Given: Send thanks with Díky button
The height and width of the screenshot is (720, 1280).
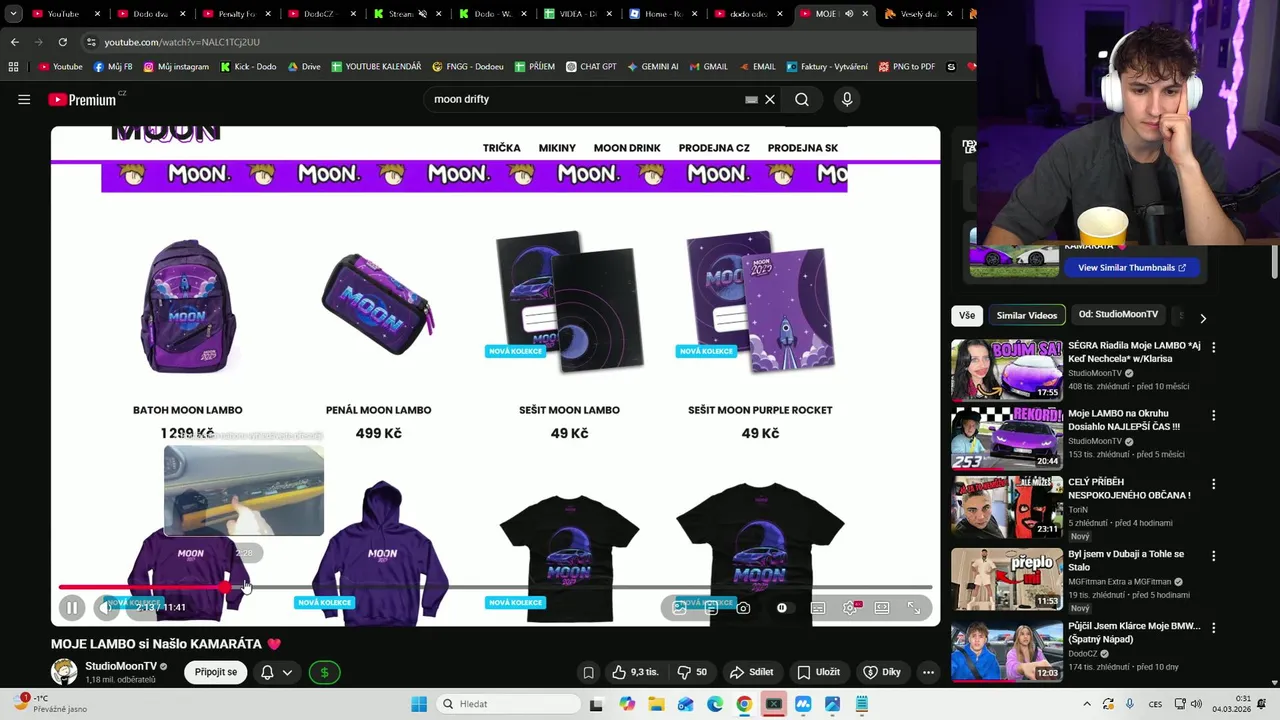Looking at the screenshot, I should pos(882,672).
